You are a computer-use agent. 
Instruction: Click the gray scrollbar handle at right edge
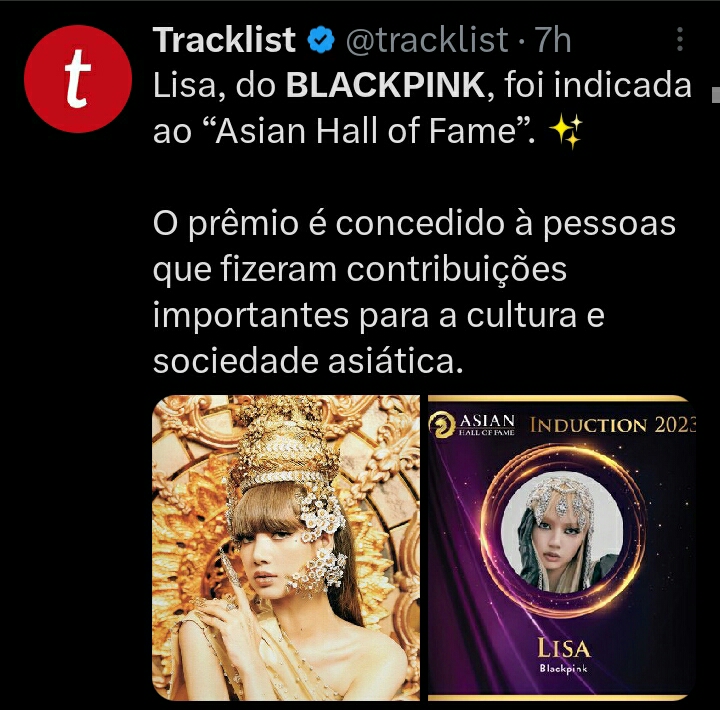tap(715, 95)
